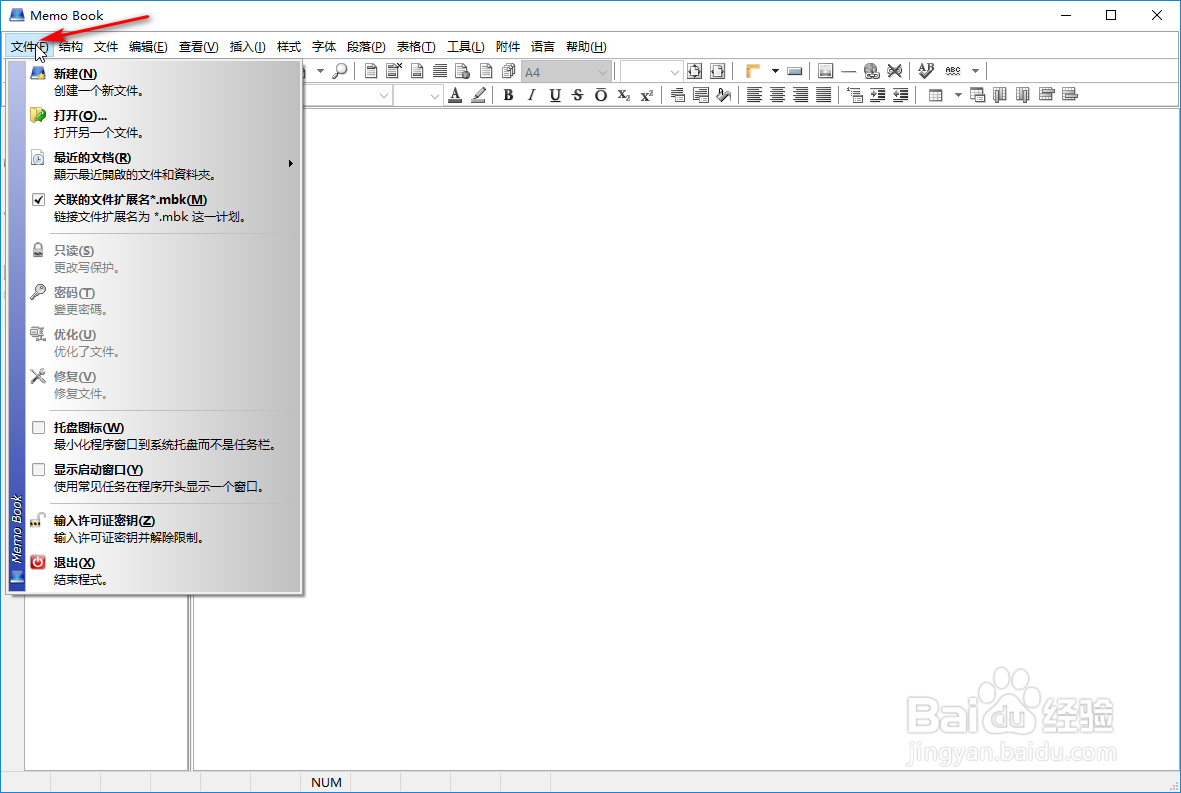The height and width of the screenshot is (793, 1181).
Task: Click the numbered list settings icon
Action: [x=855, y=95]
